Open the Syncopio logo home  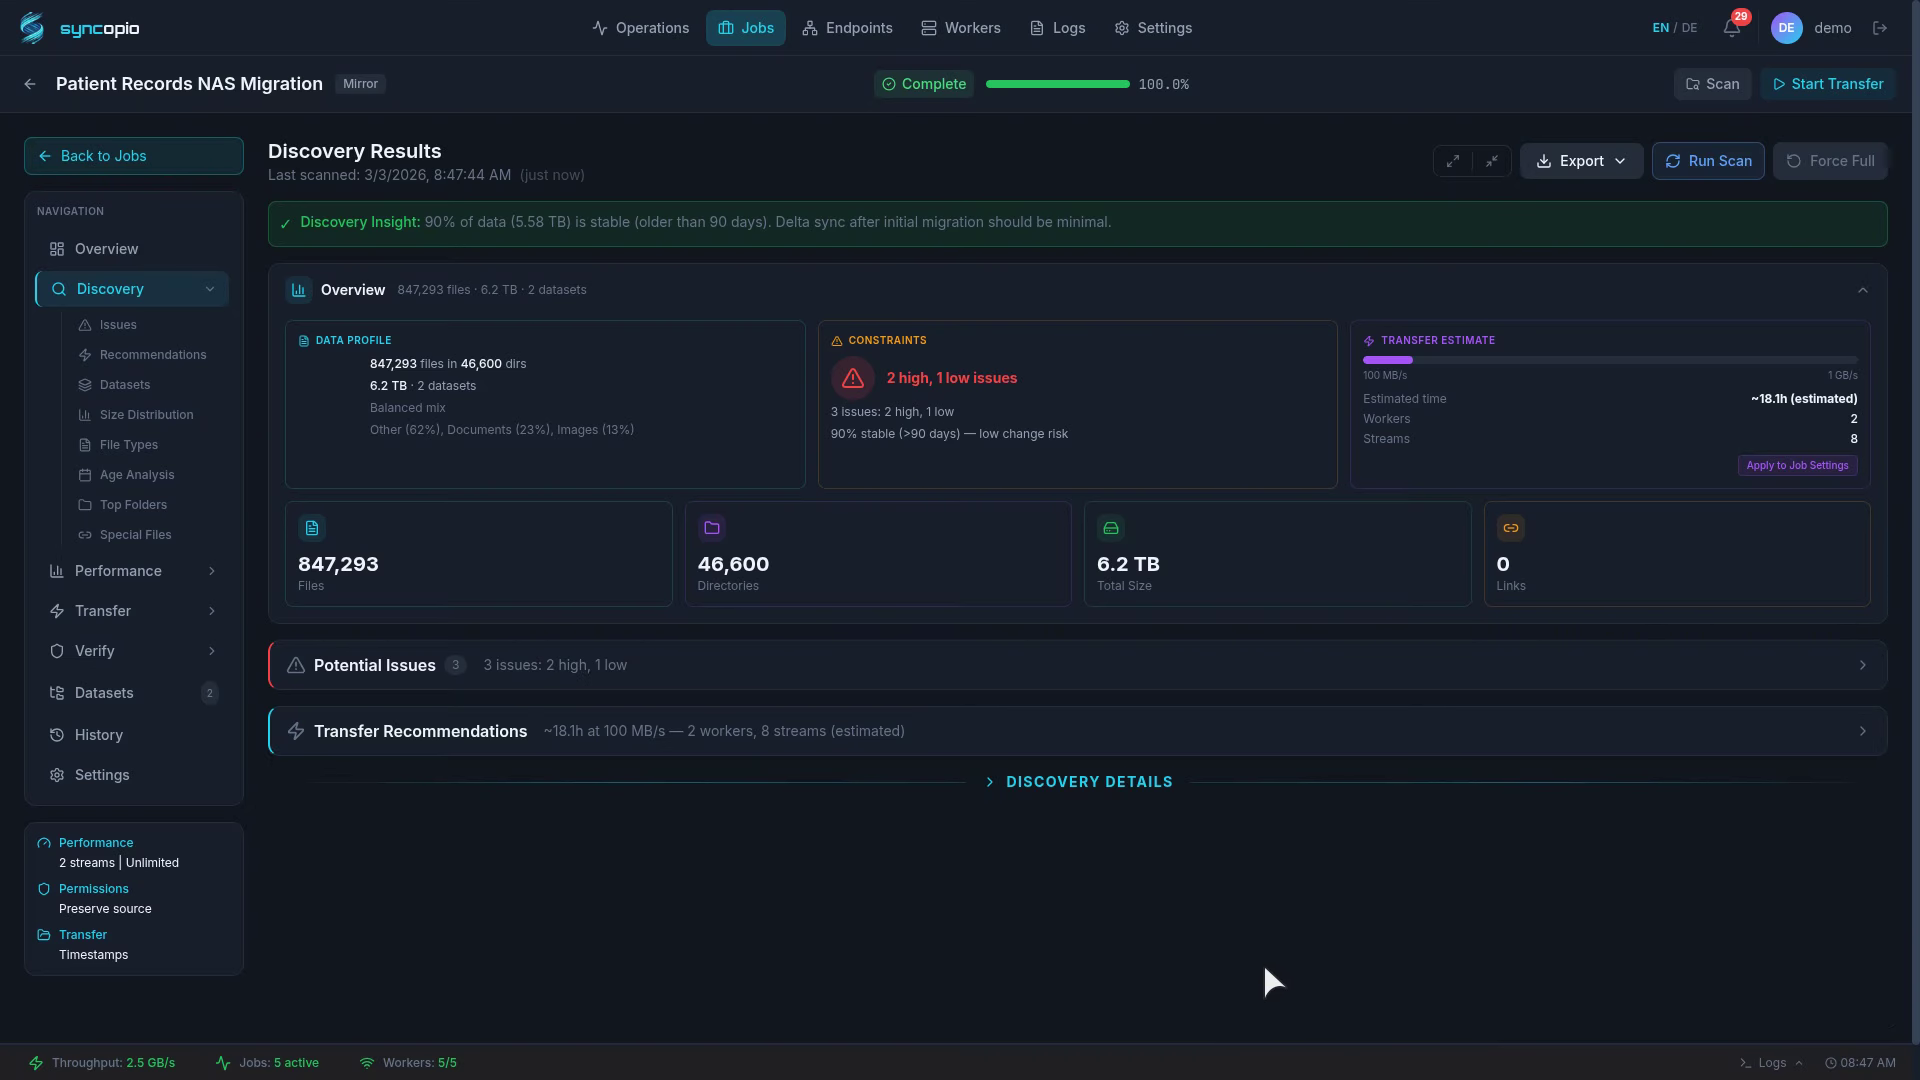point(80,28)
